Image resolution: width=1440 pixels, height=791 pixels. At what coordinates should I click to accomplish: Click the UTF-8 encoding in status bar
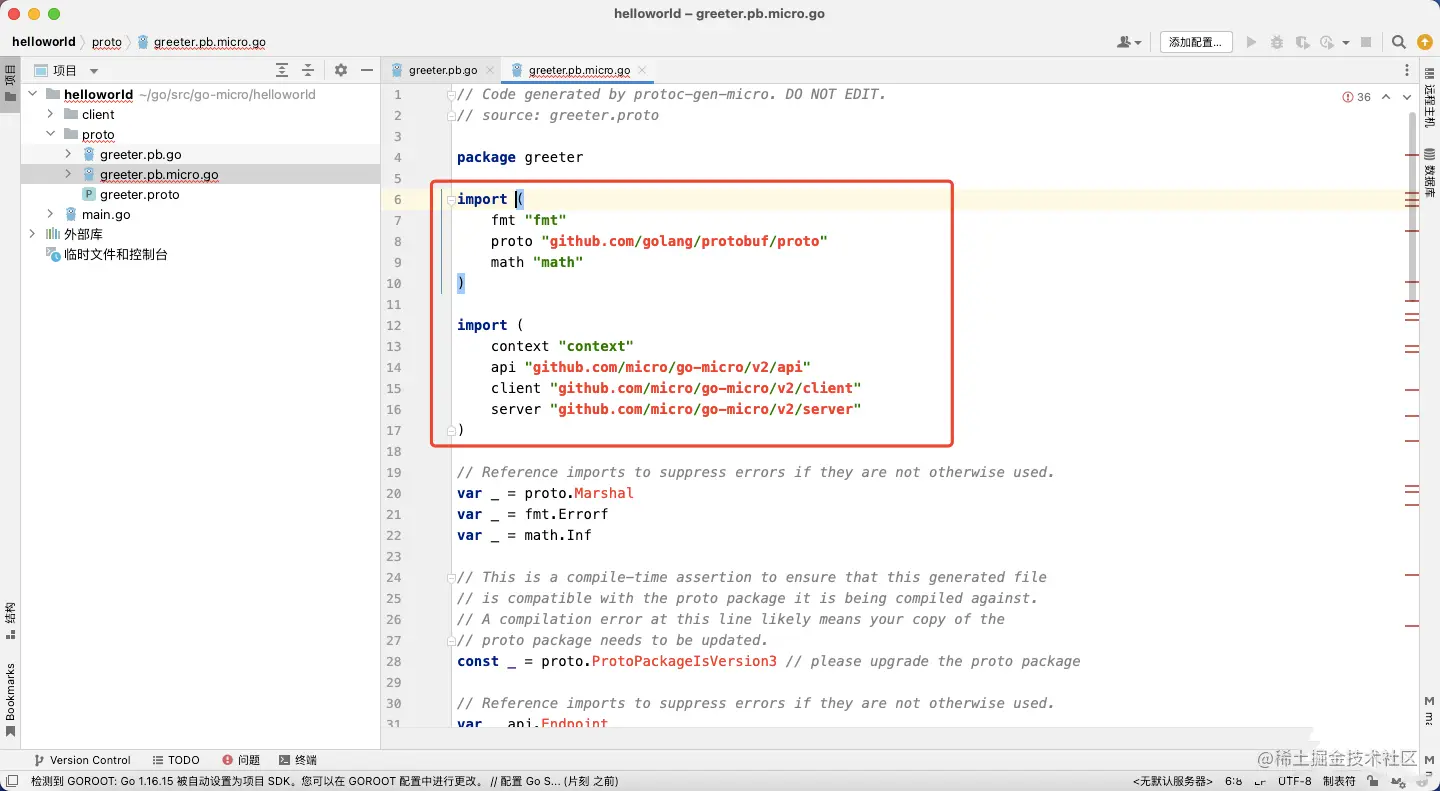pos(1295,781)
